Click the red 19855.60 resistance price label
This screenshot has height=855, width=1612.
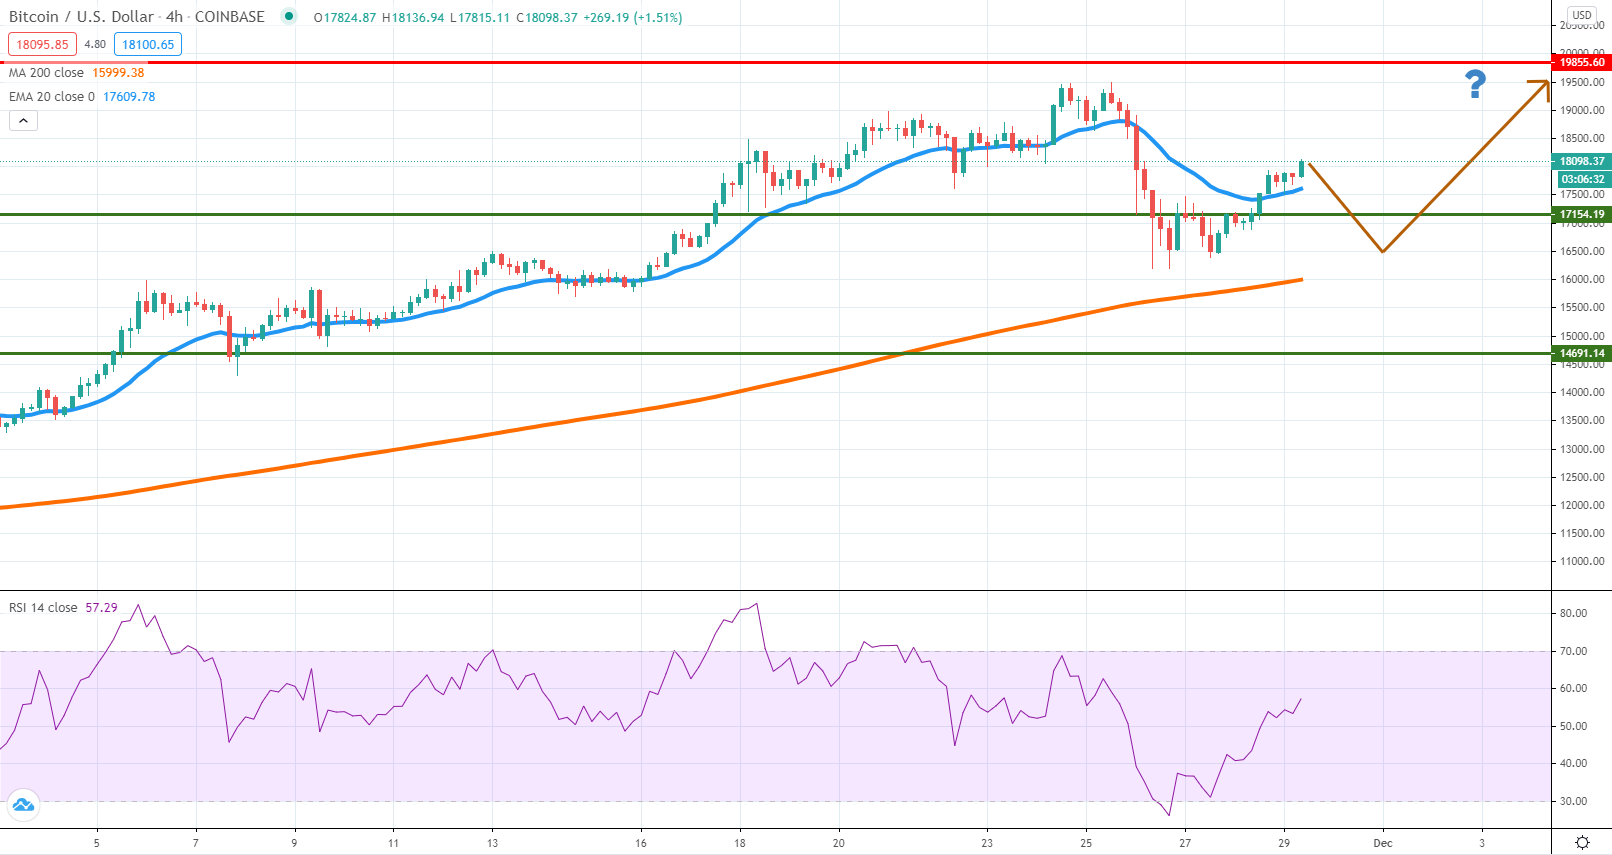pyautogui.click(x=1582, y=62)
